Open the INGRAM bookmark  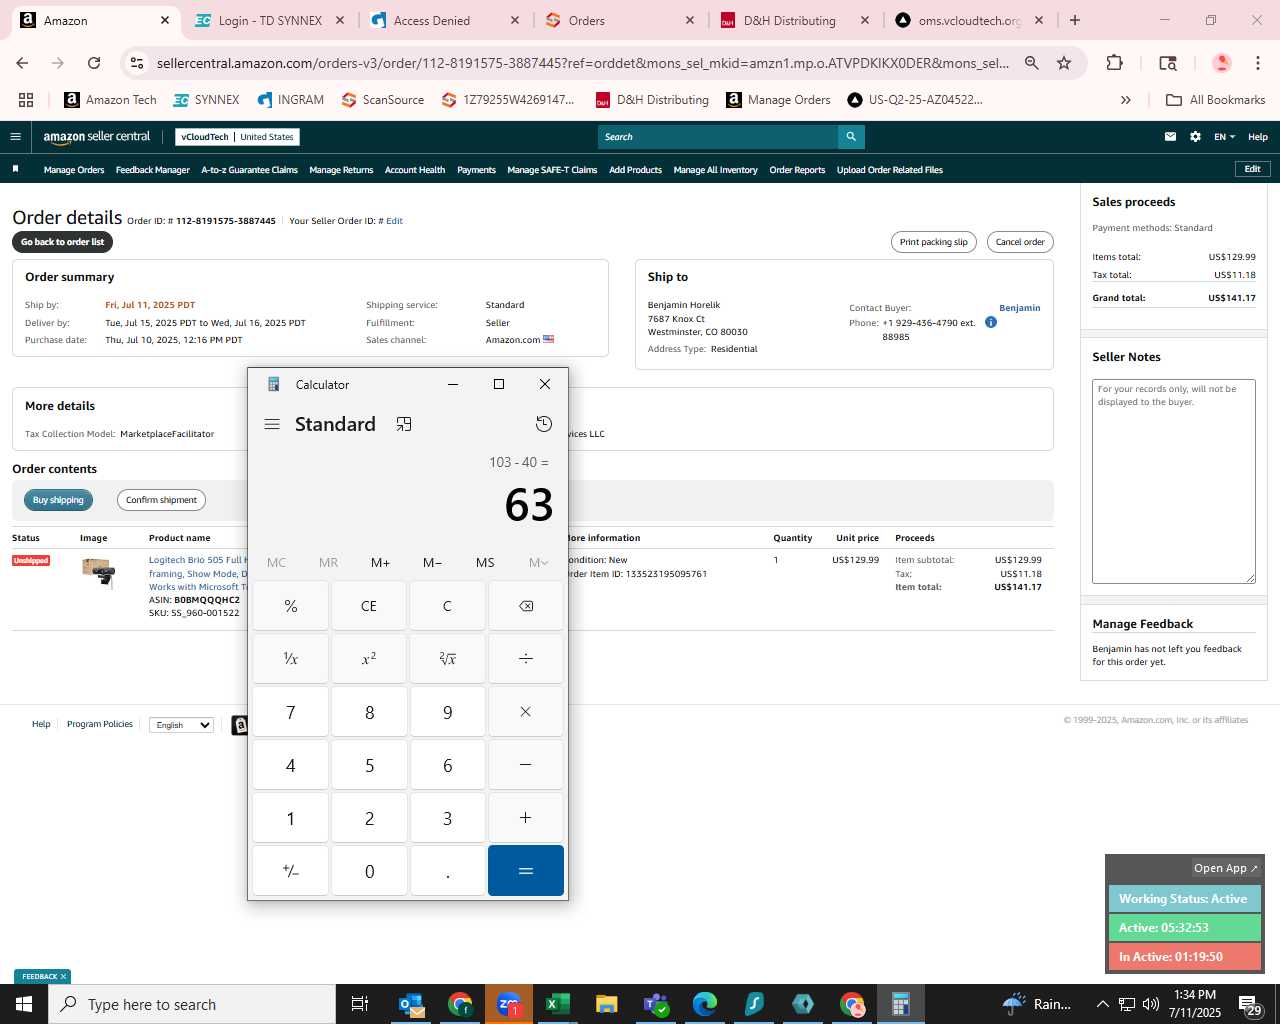pos(290,100)
